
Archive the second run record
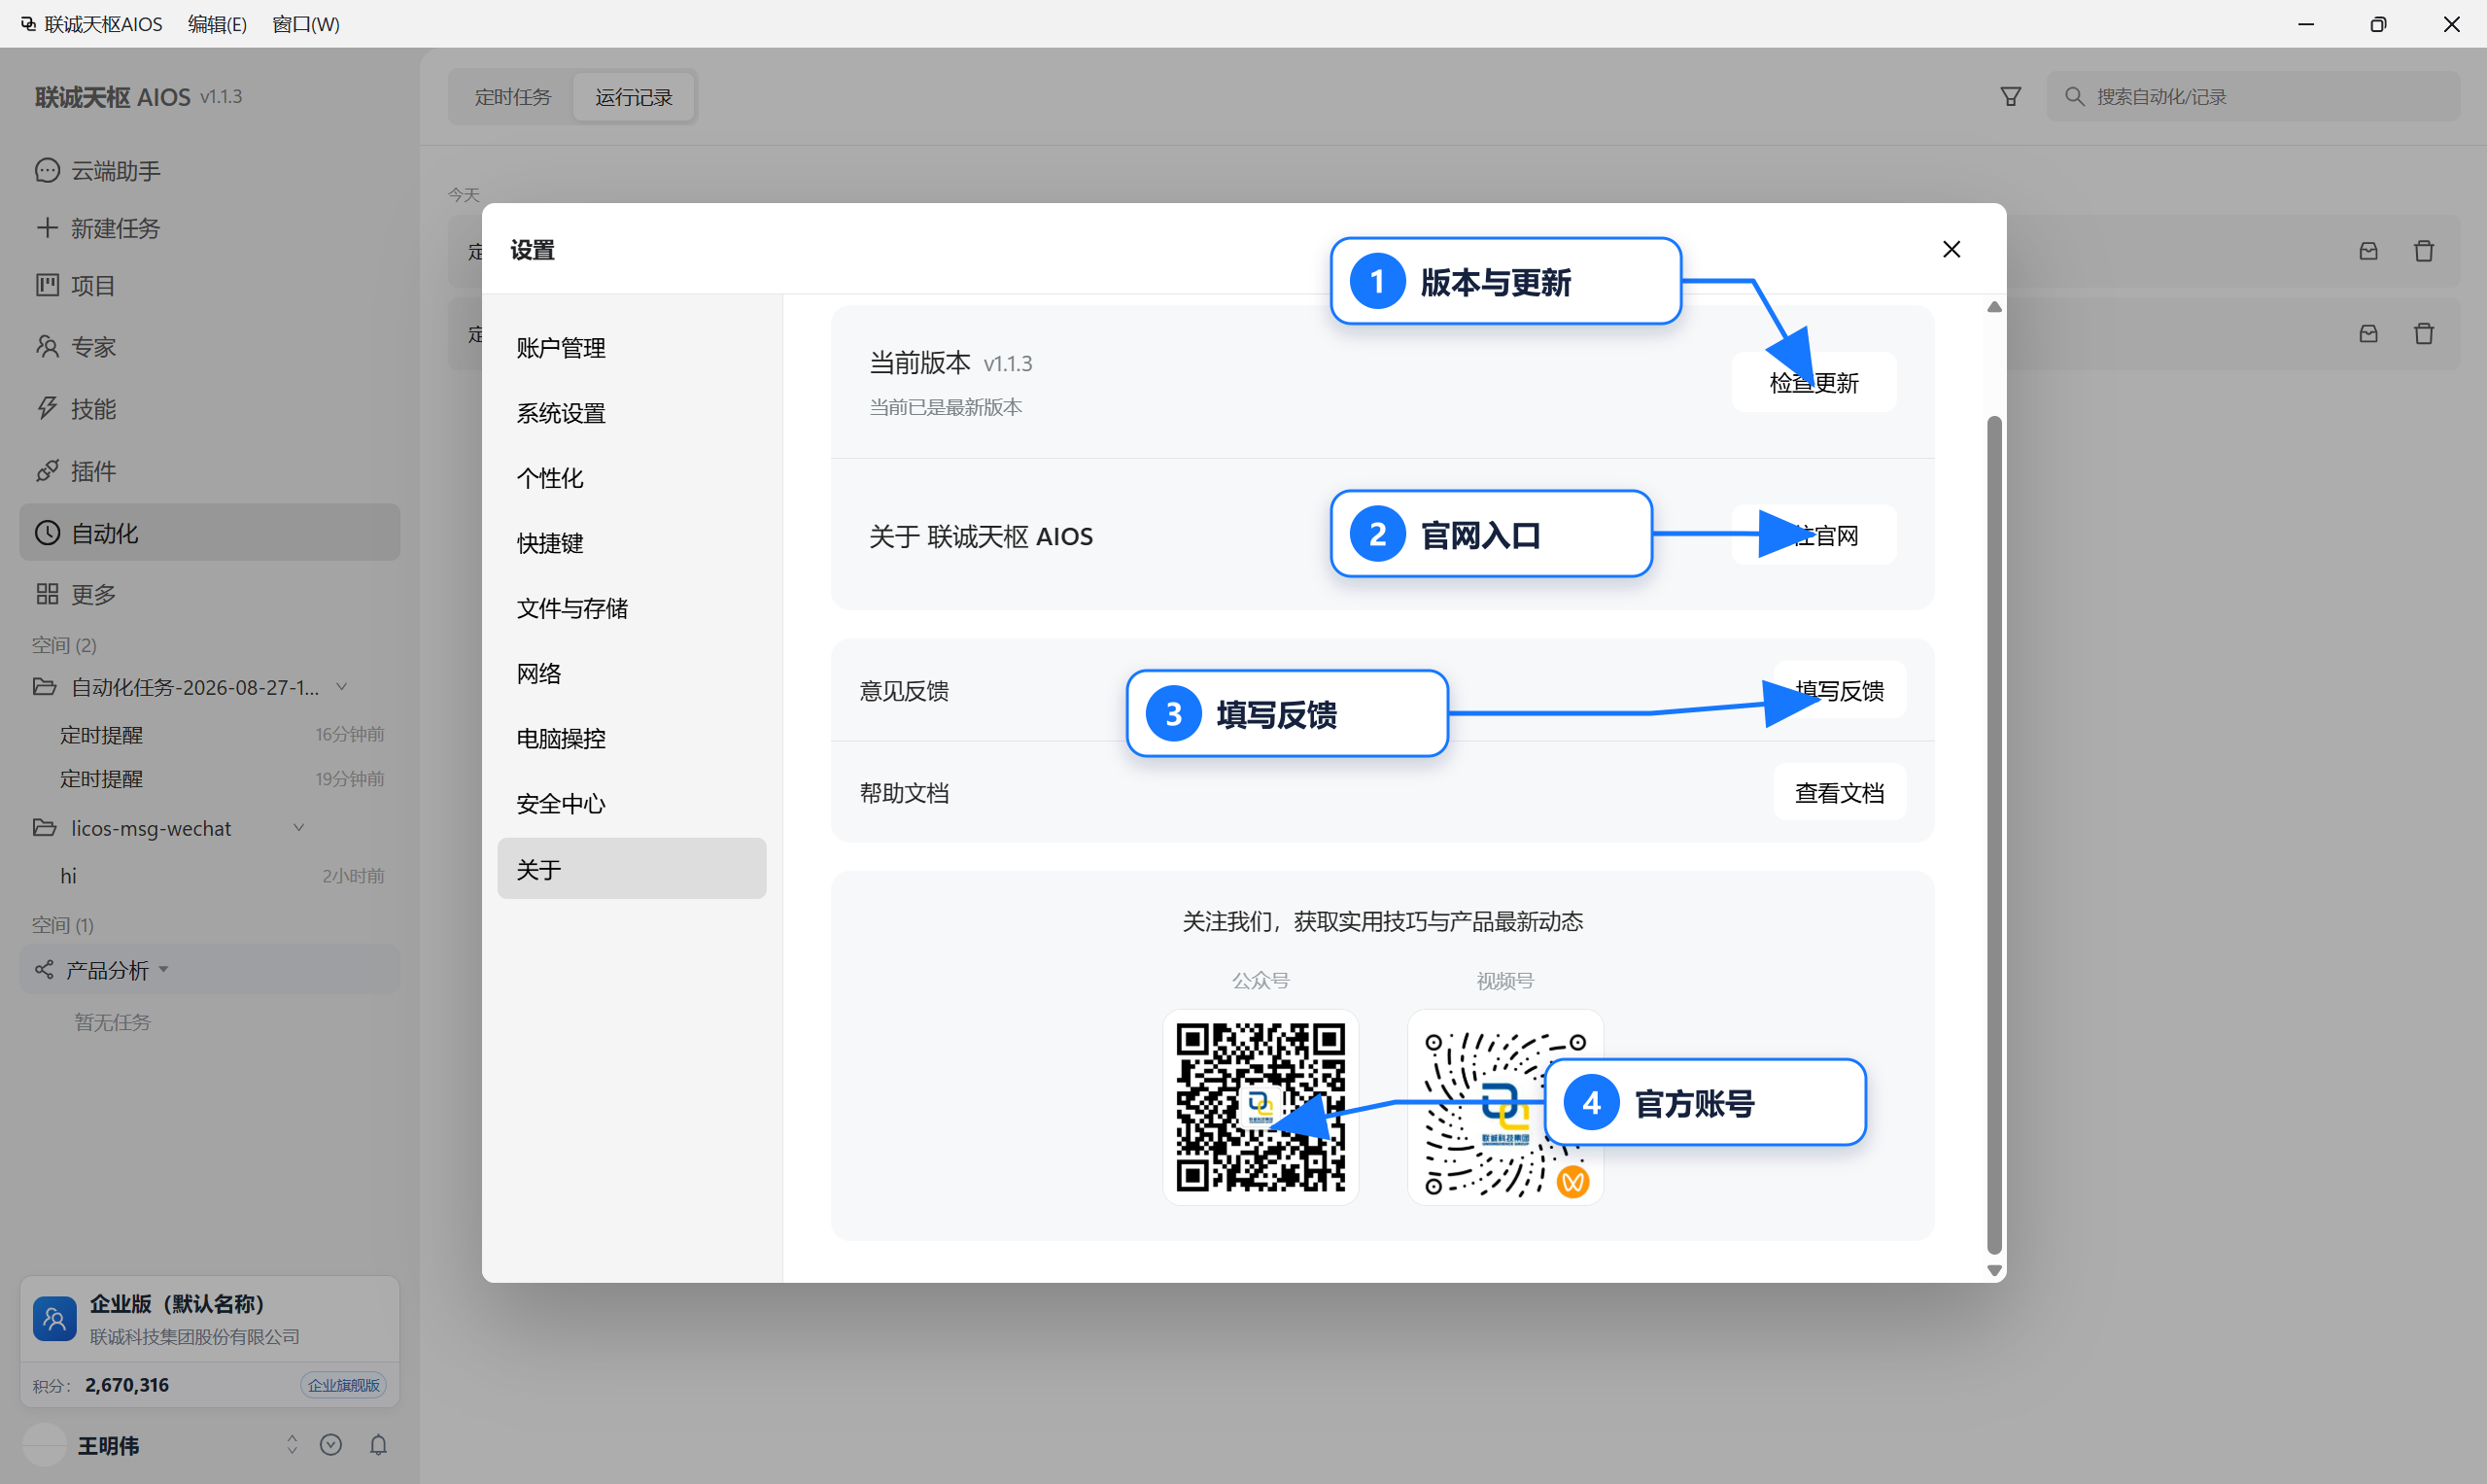(2369, 334)
